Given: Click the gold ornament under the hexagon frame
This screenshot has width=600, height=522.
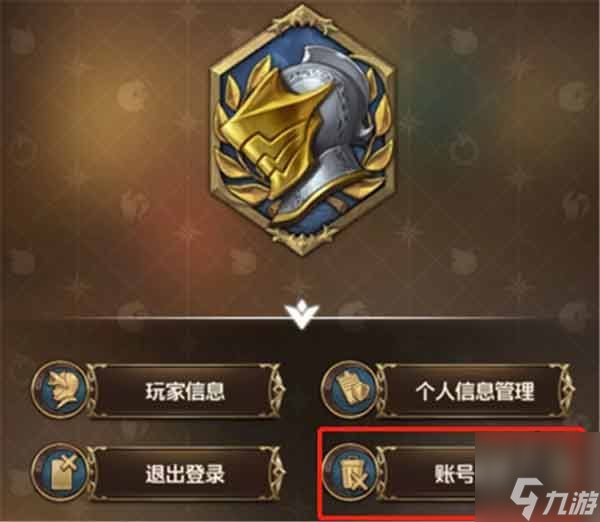Looking at the screenshot, I should pyautogui.click(x=302, y=239).
